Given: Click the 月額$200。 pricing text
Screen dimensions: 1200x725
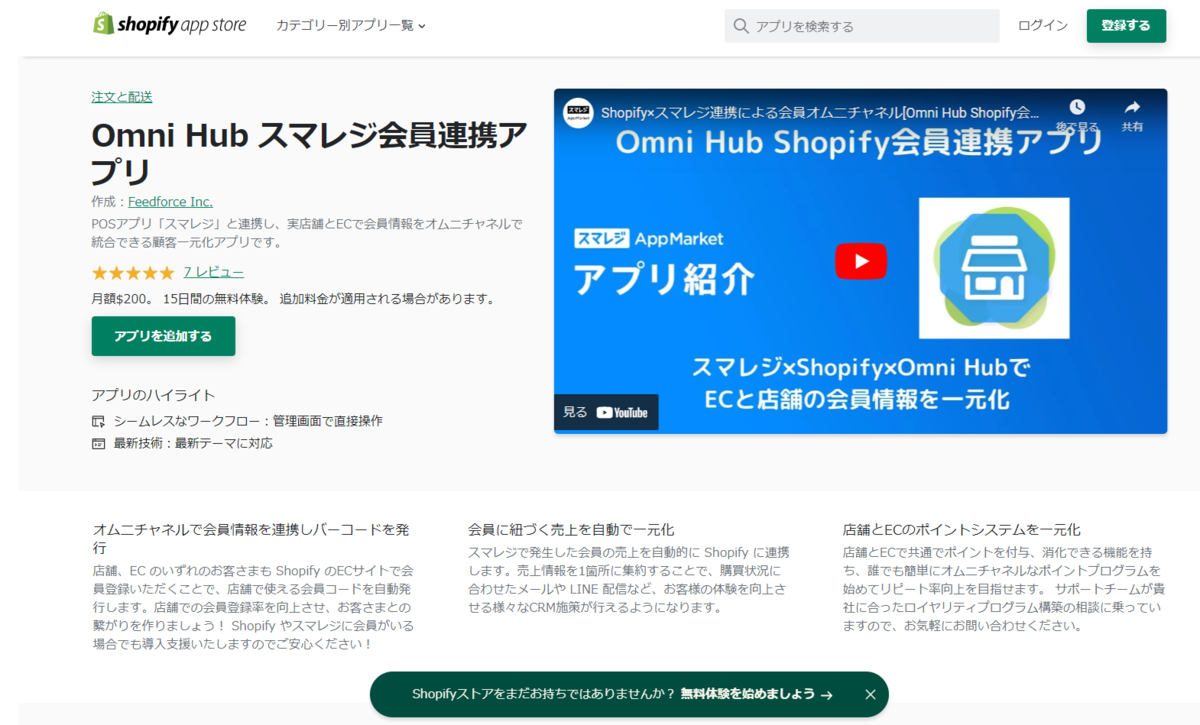Looking at the screenshot, I should click(x=121, y=298).
